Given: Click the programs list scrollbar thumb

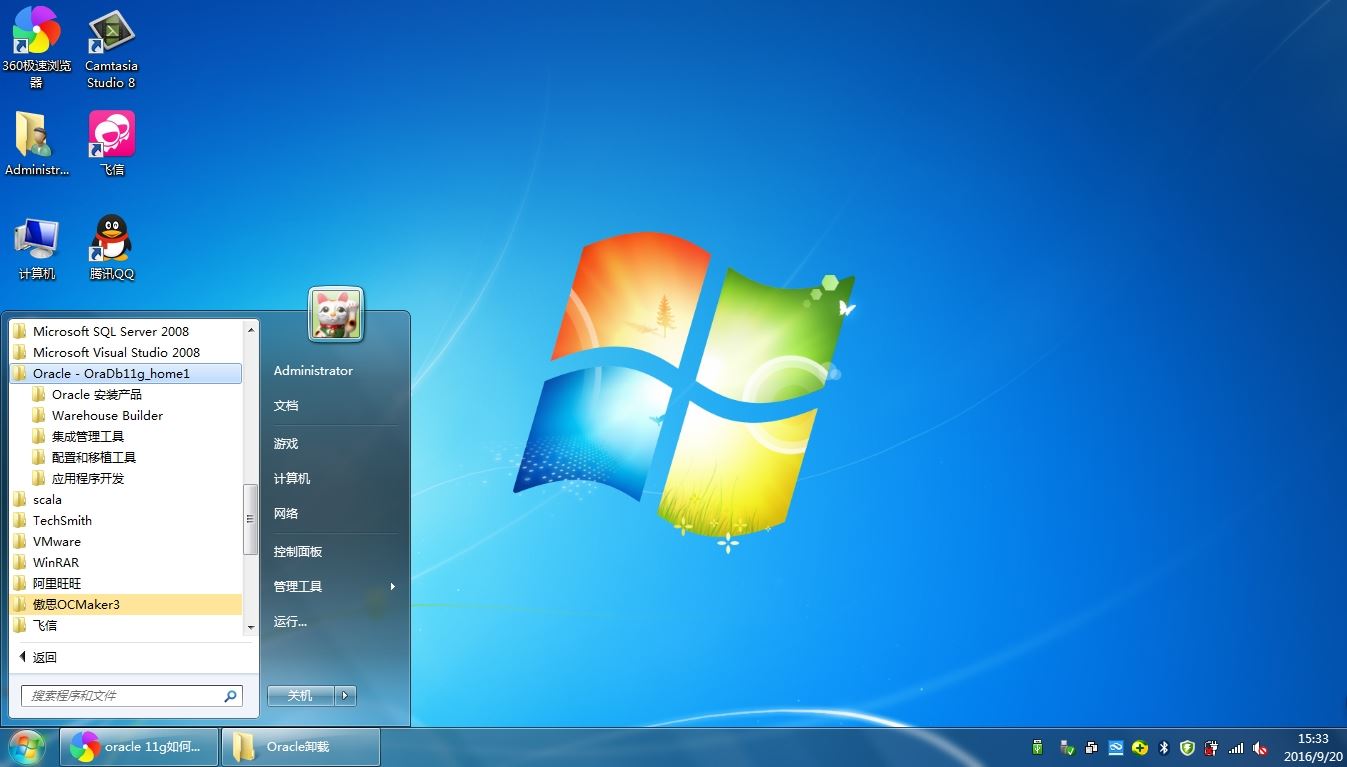Looking at the screenshot, I should [251, 519].
